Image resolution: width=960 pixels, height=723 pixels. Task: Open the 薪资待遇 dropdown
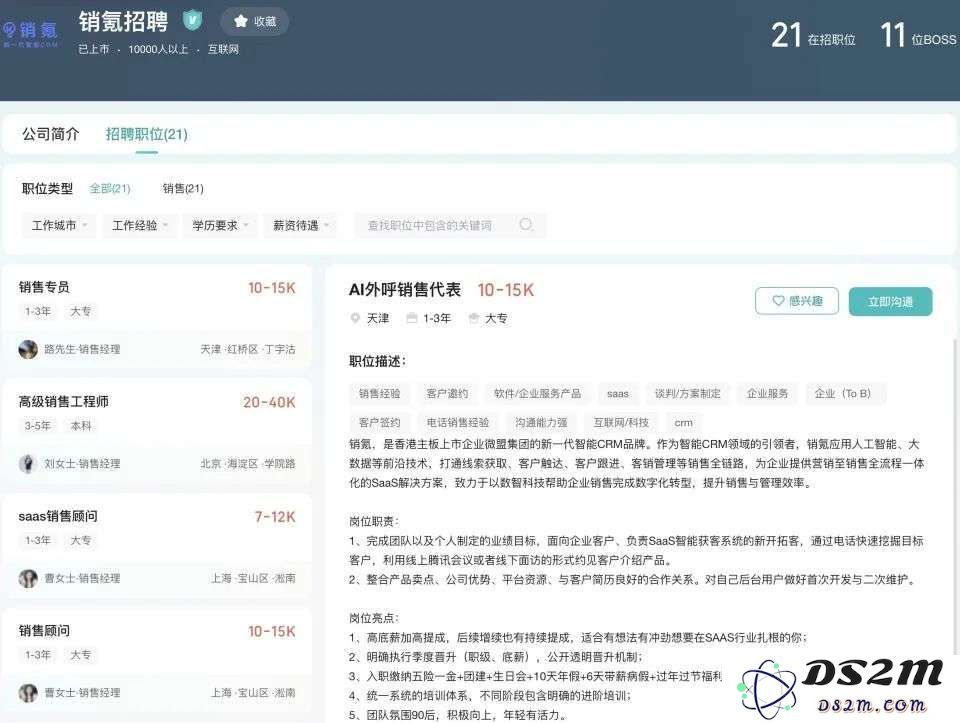pos(301,225)
